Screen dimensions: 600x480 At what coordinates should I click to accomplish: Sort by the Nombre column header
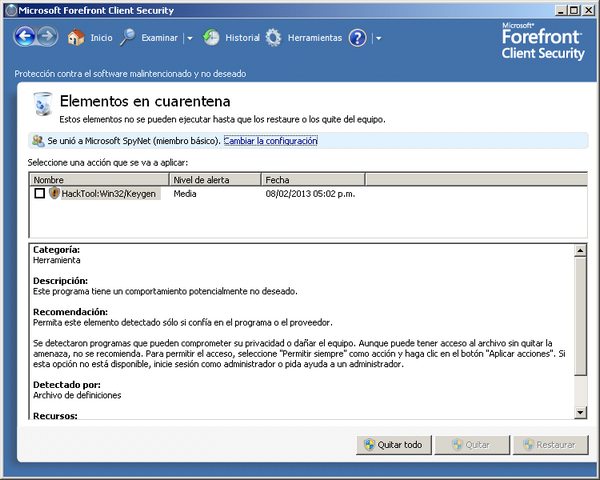pyautogui.click(x=99, y=180)
